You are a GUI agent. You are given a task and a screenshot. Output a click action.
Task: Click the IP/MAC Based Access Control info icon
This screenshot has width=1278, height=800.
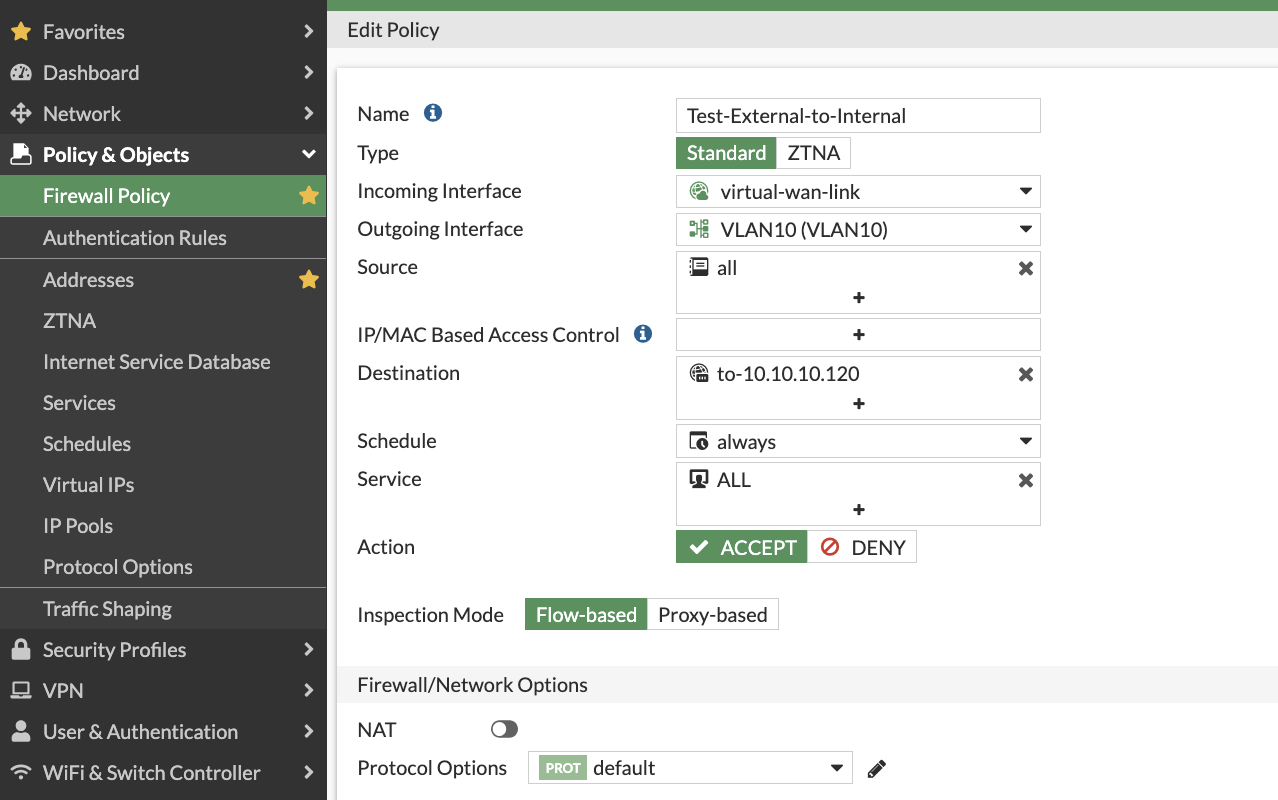coord(643,334)
